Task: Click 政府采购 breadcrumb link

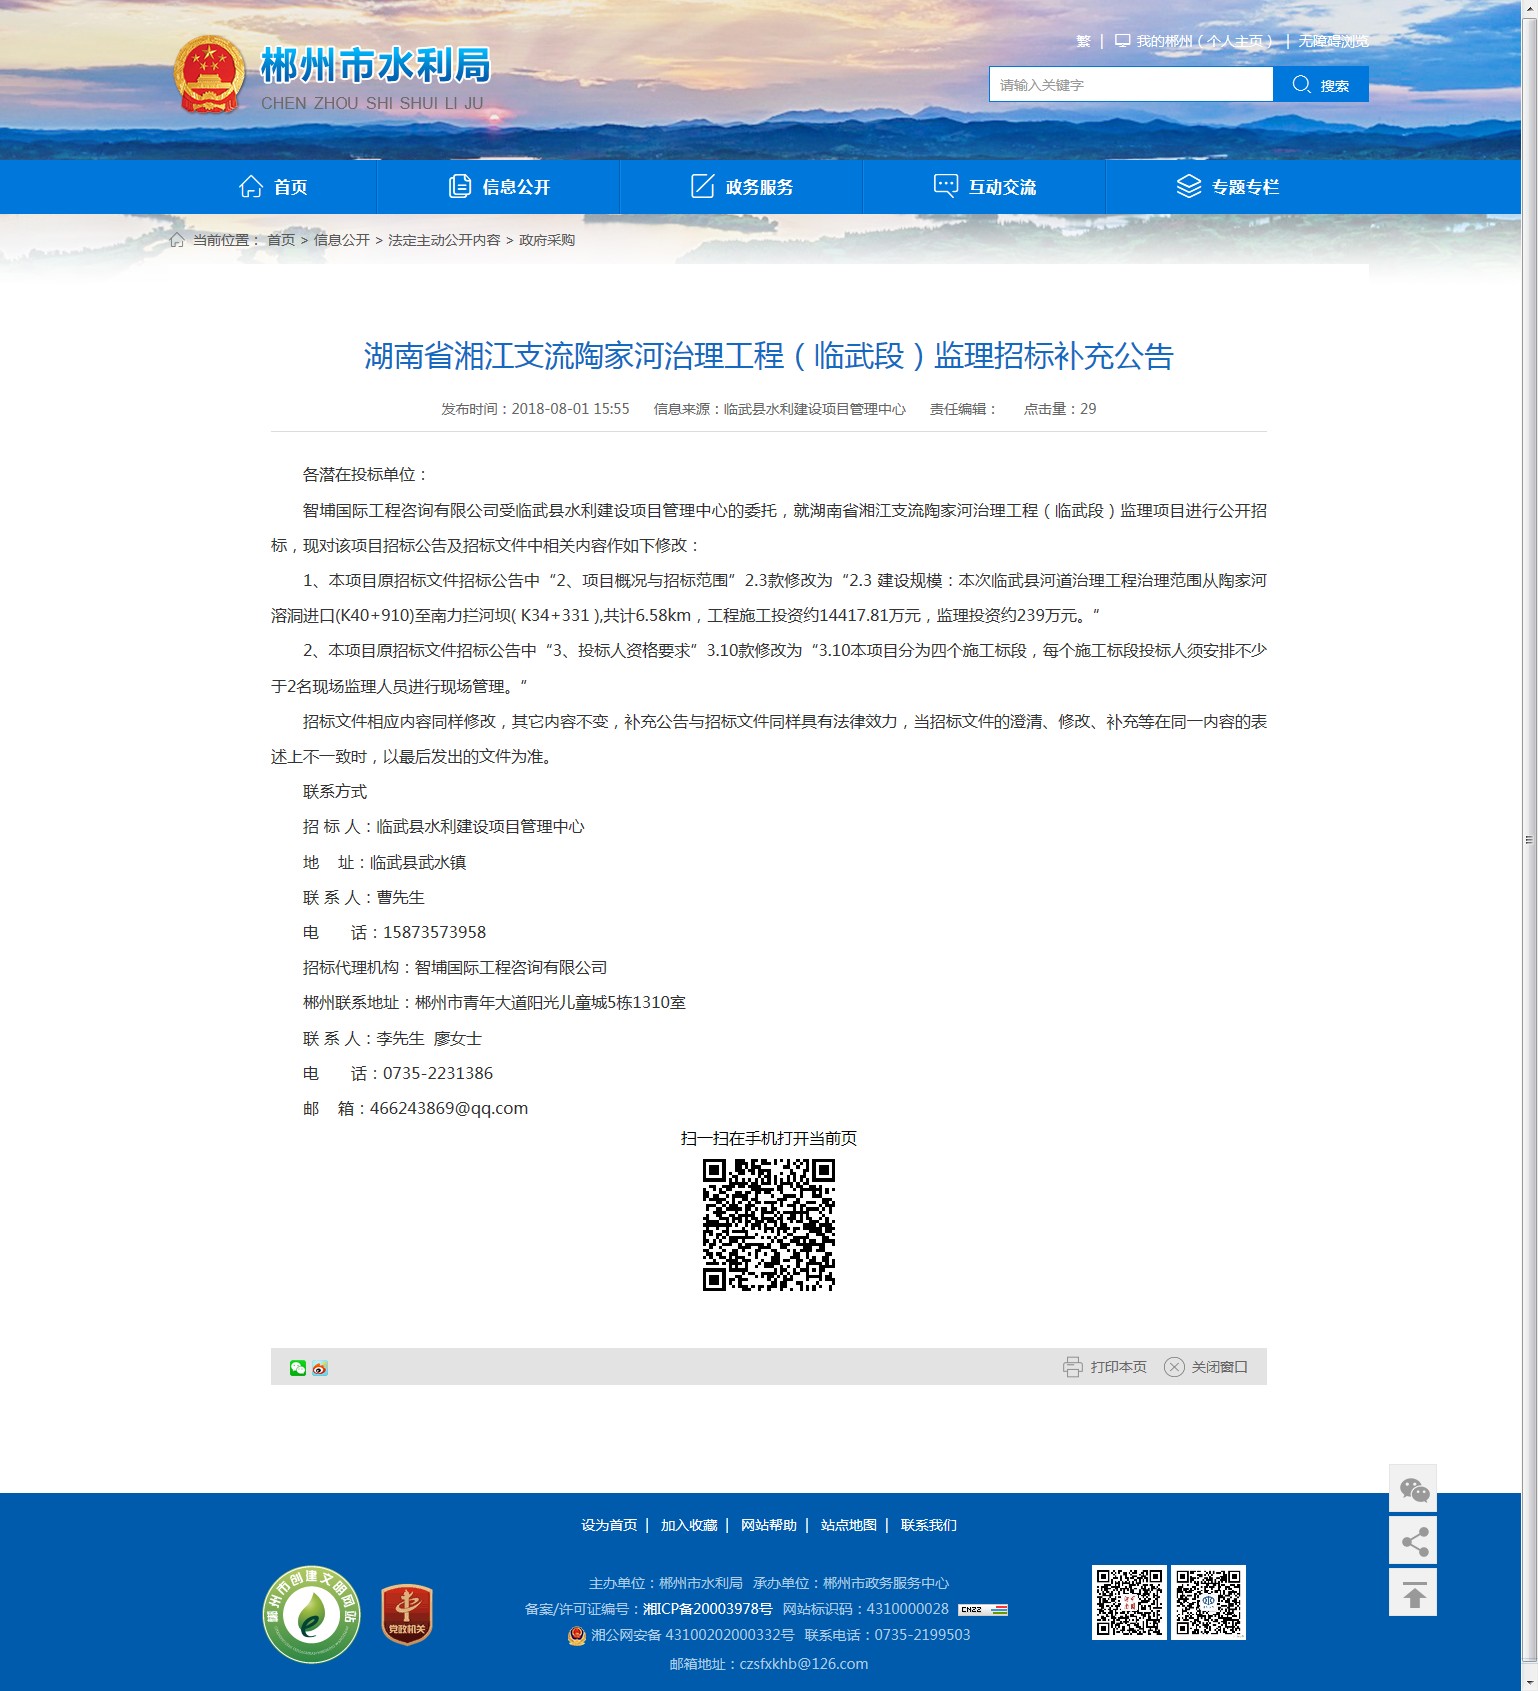Action: 547,240
